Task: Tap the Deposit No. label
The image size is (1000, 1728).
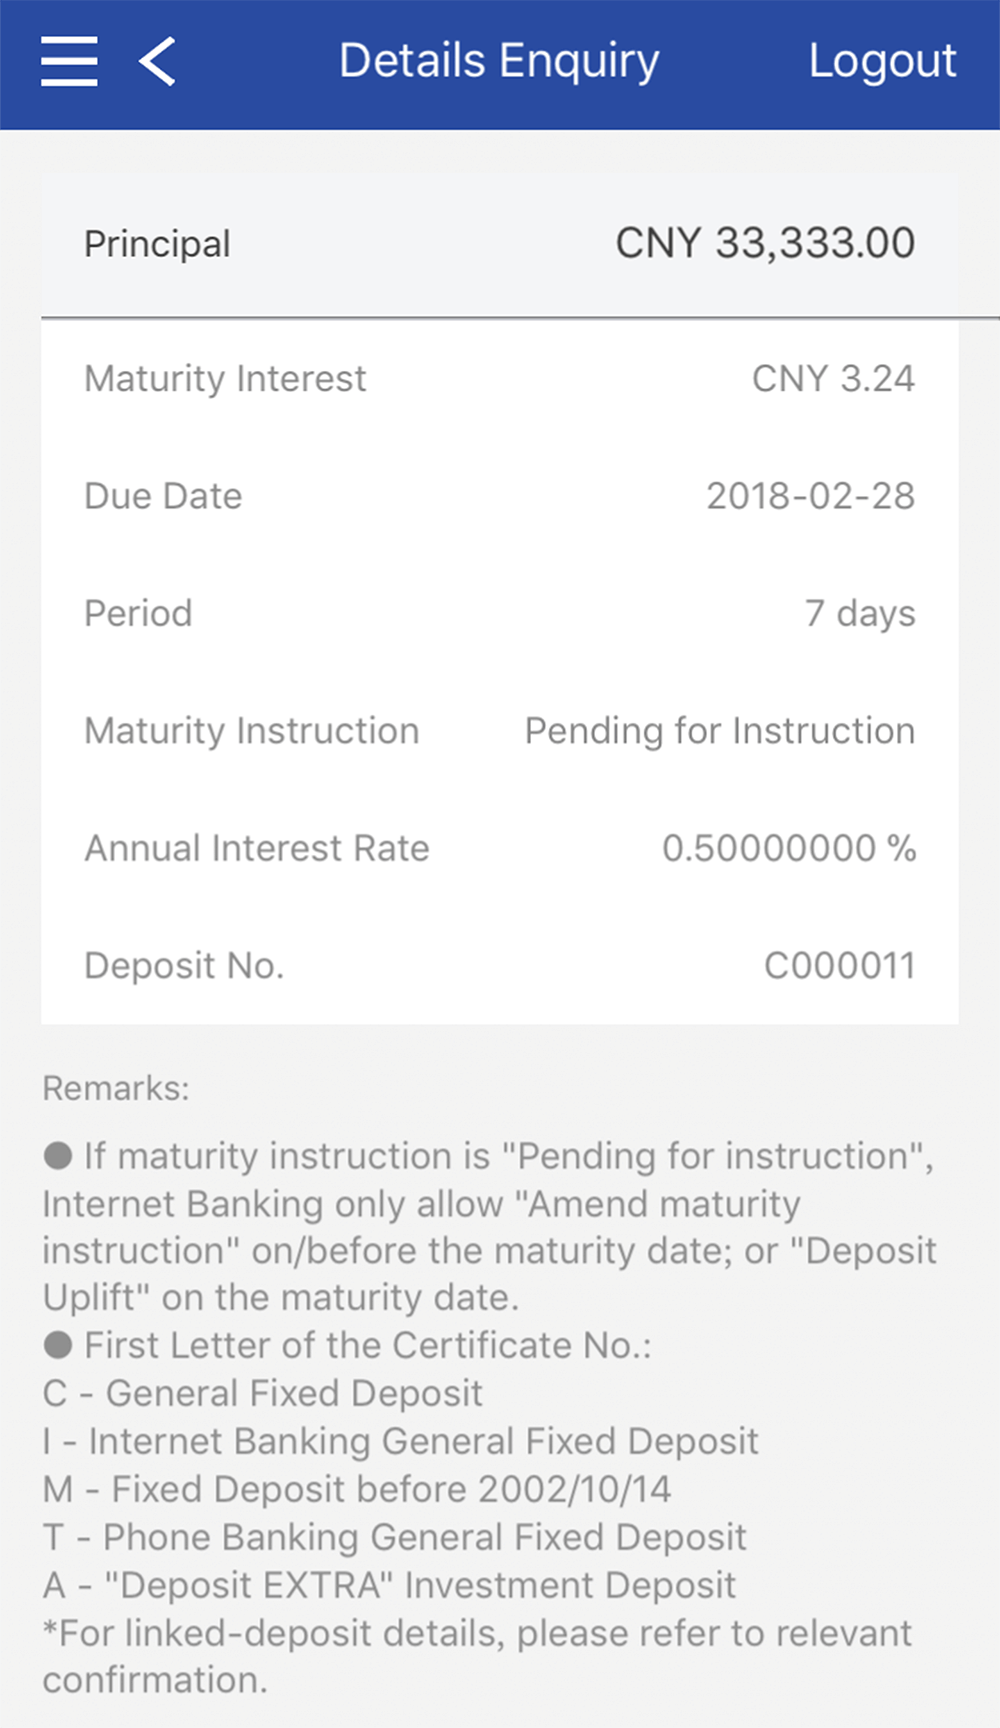Action: point(184,966)
